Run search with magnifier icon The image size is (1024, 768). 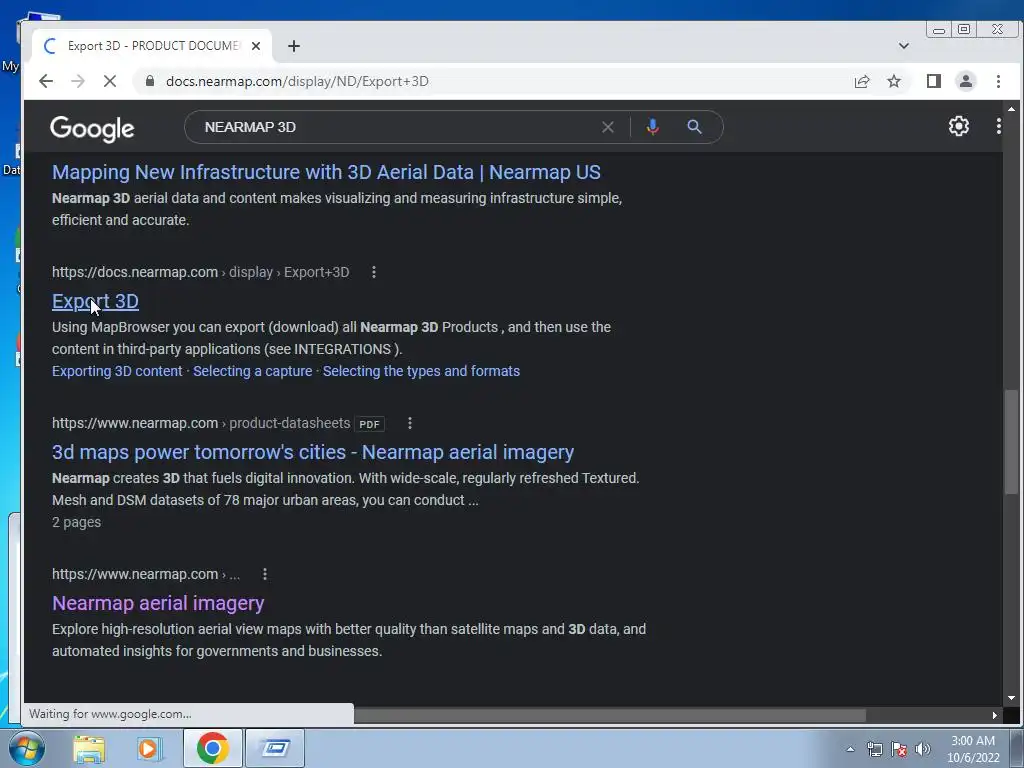(x=694, y=127)
